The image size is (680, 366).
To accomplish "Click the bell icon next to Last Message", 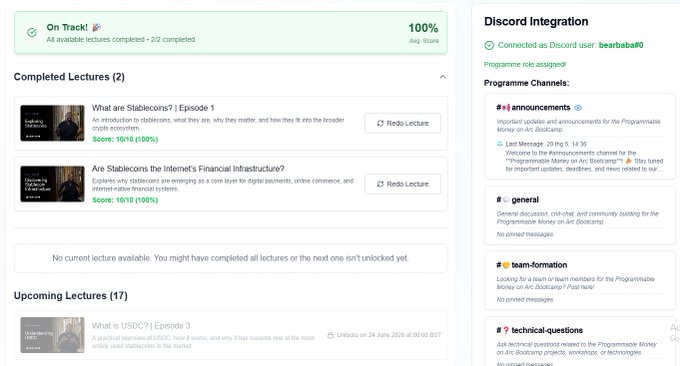I will tap(500, 144).
